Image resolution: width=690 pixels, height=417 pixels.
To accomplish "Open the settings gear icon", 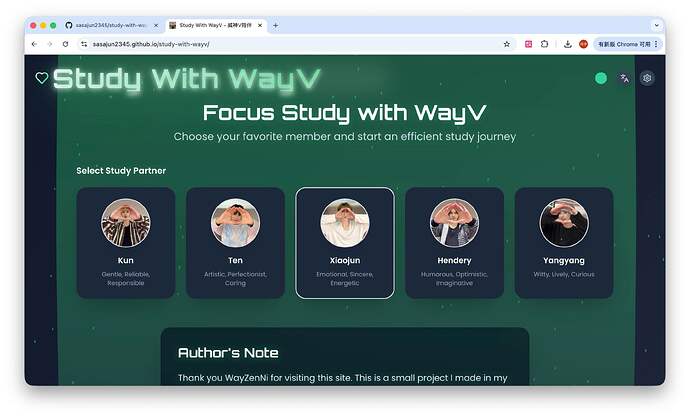I will coord(647,78).
